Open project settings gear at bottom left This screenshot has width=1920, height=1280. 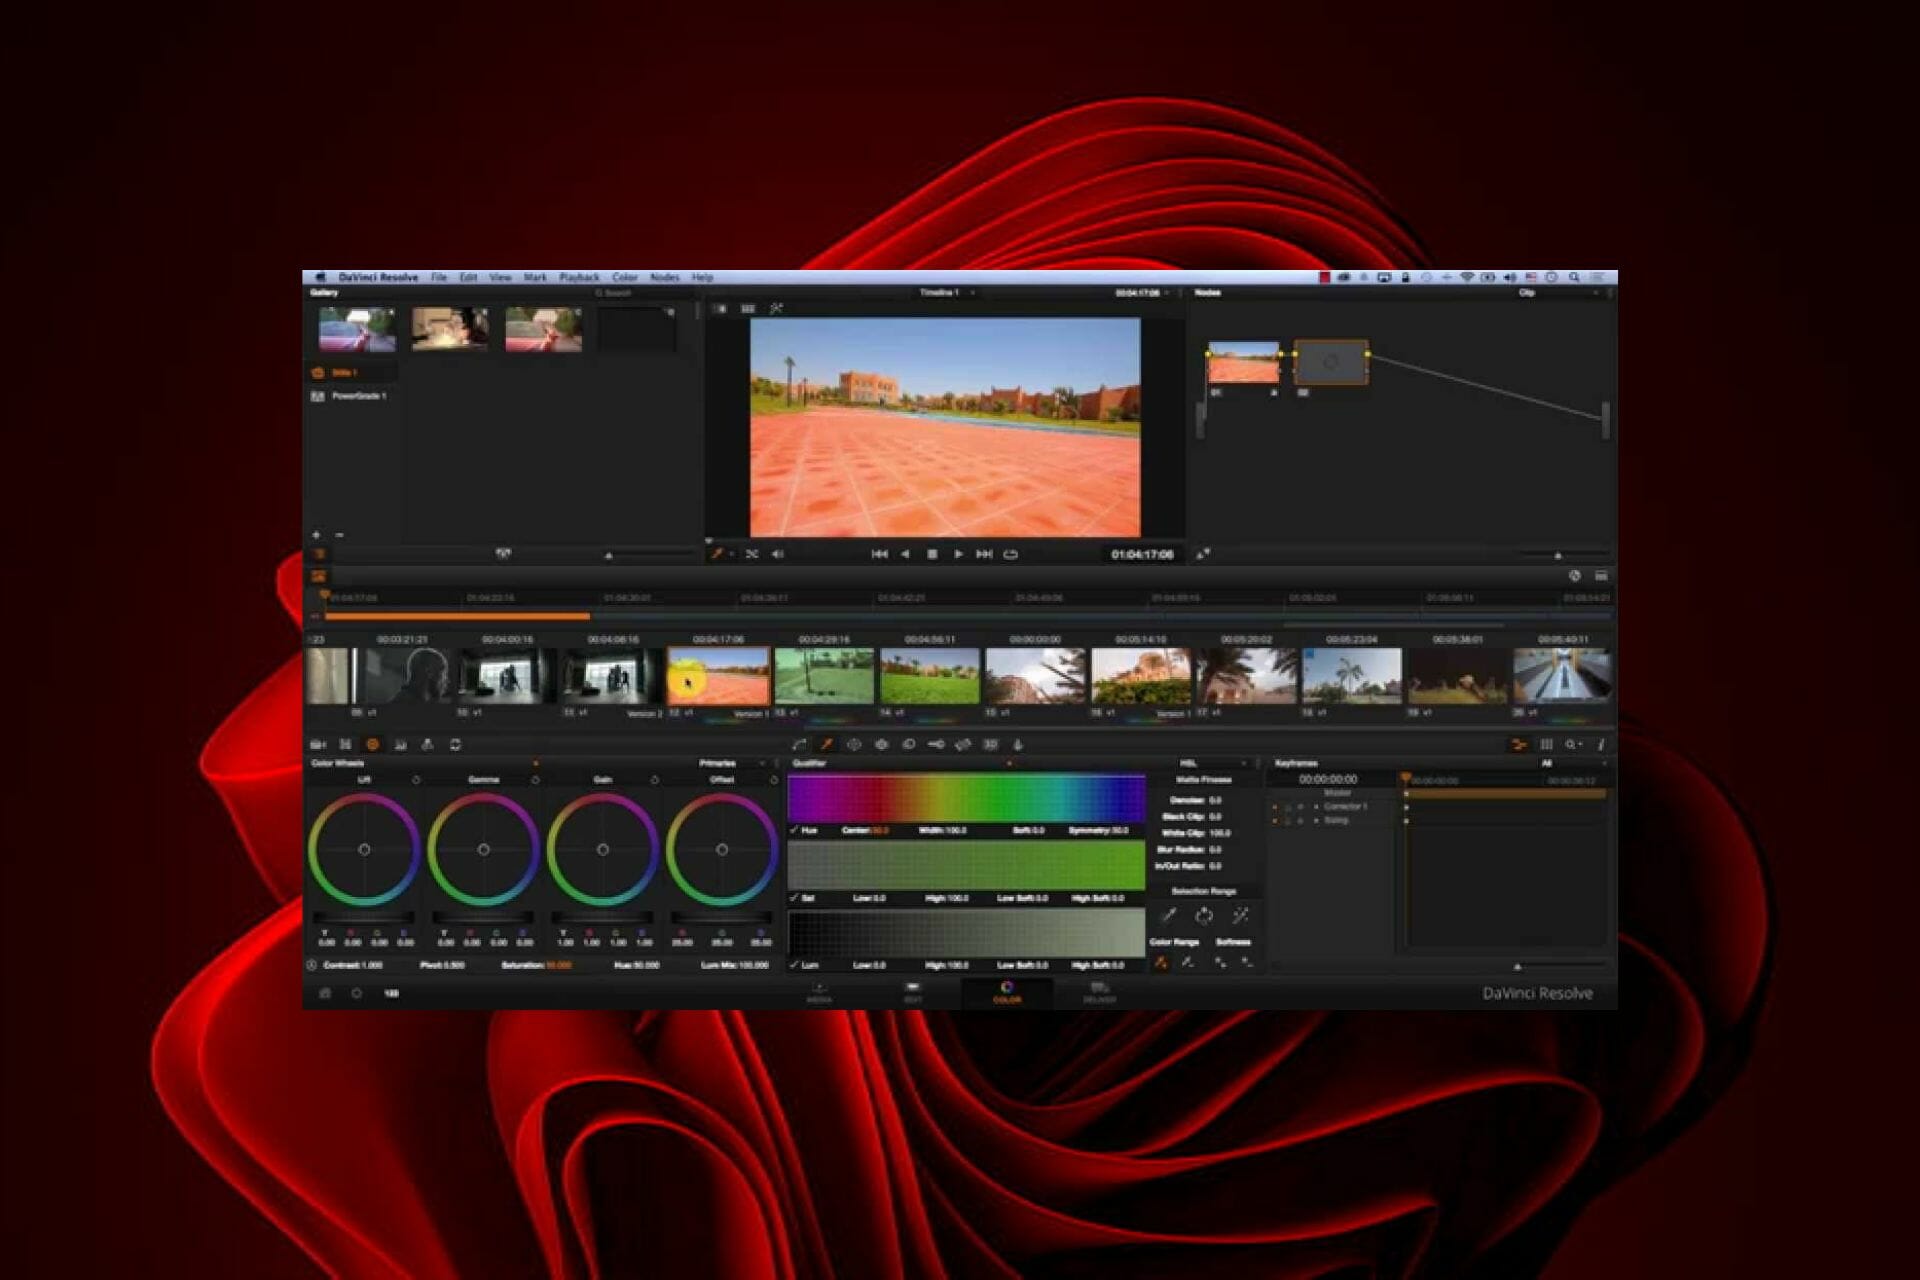coord(356,993)
